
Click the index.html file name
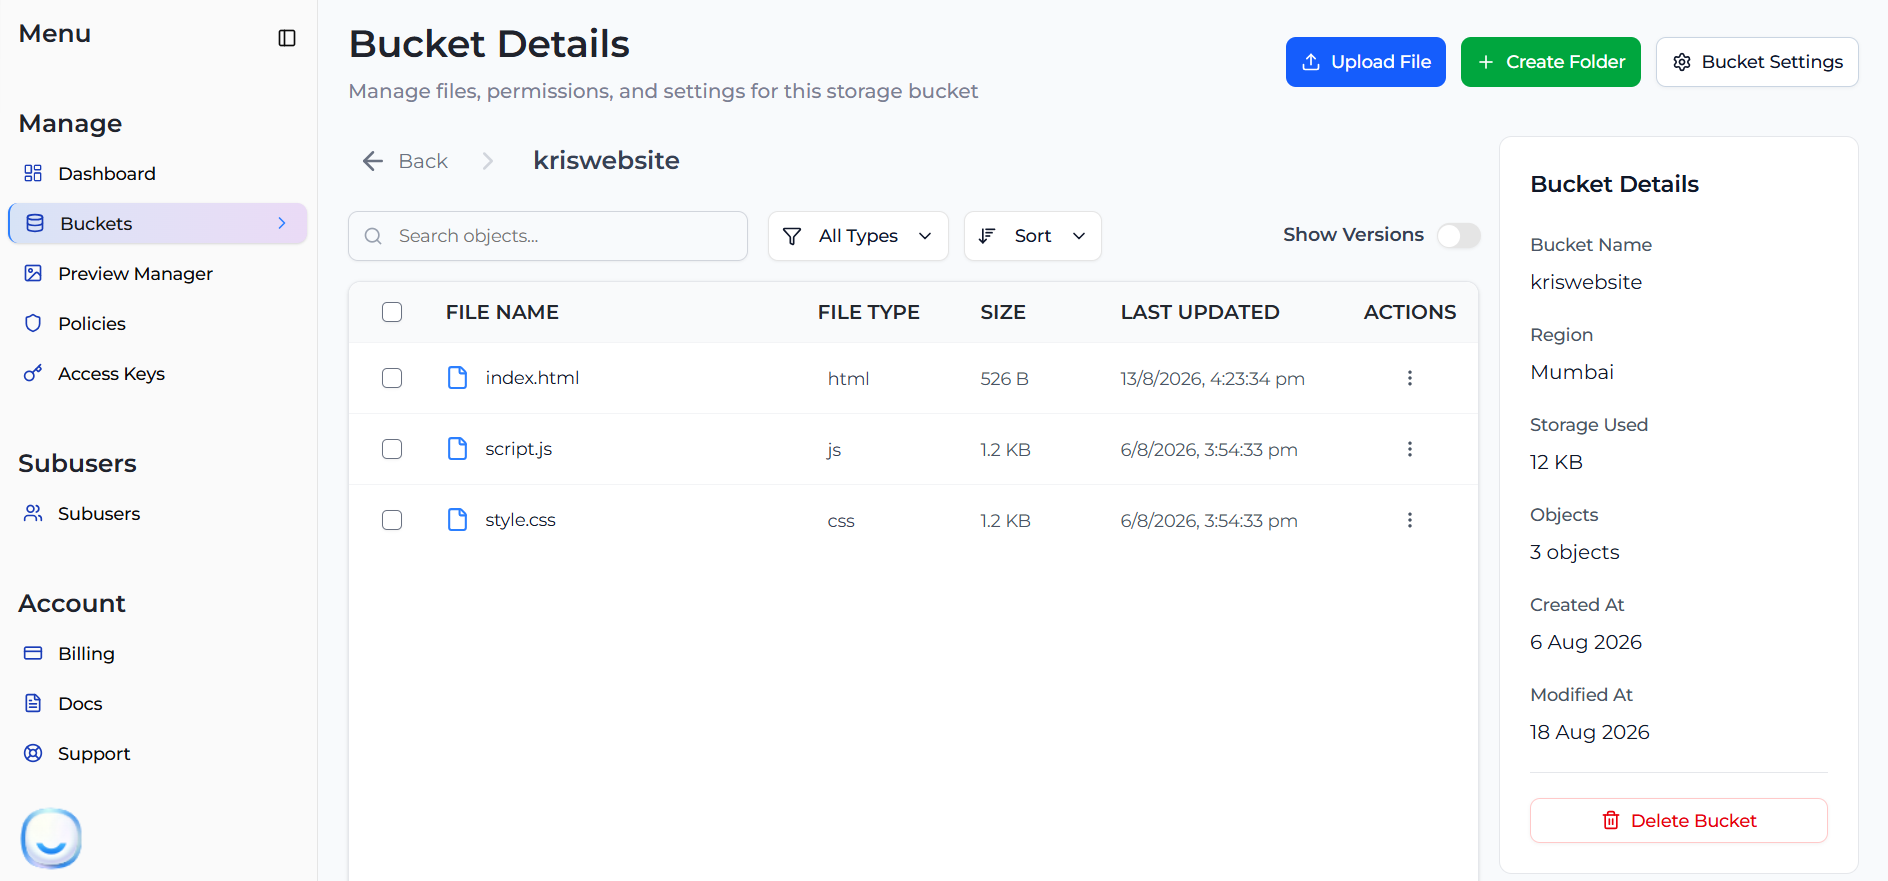tap(532, 378)
